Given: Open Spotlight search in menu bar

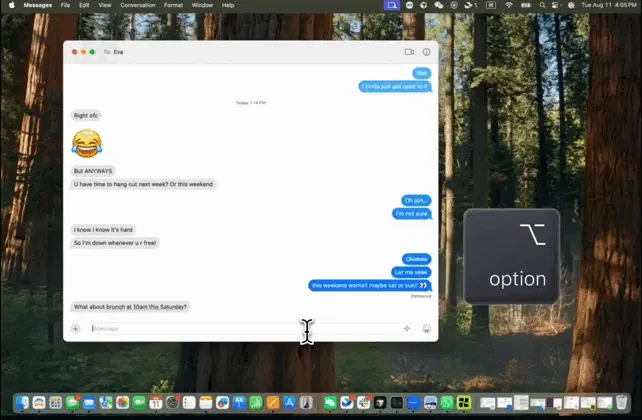Looking at the screenshot, I should [542, 5].
